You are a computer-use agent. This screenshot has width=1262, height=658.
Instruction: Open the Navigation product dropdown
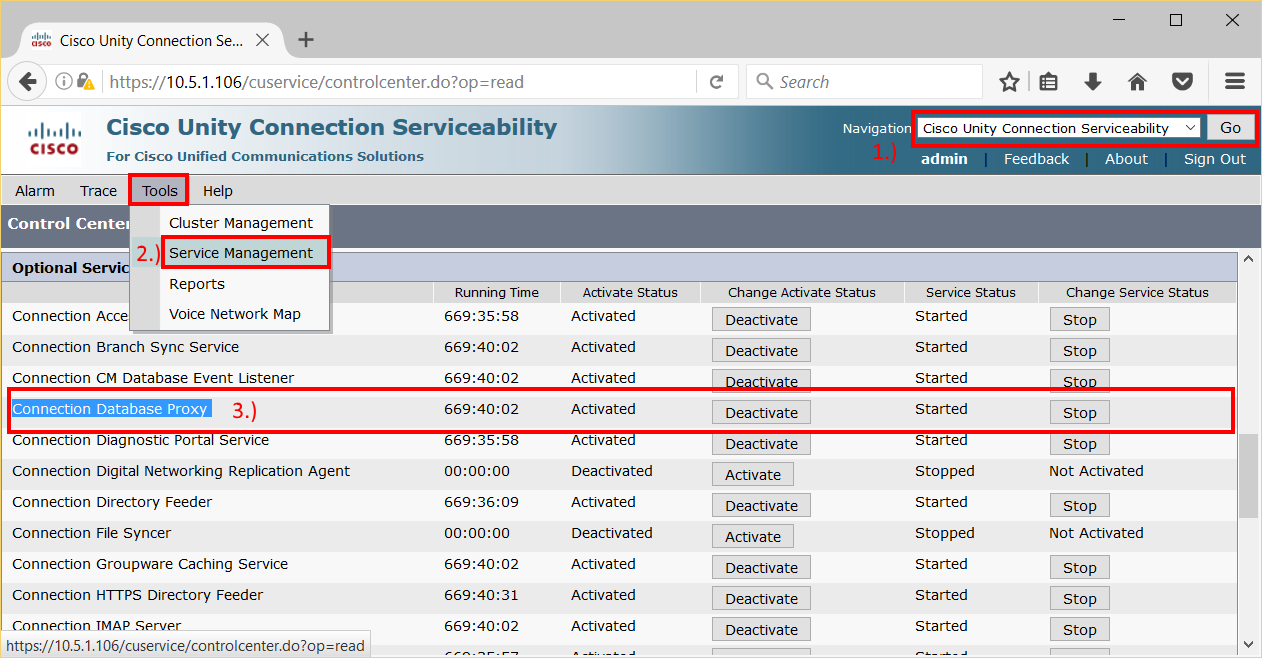(1057, 127)
